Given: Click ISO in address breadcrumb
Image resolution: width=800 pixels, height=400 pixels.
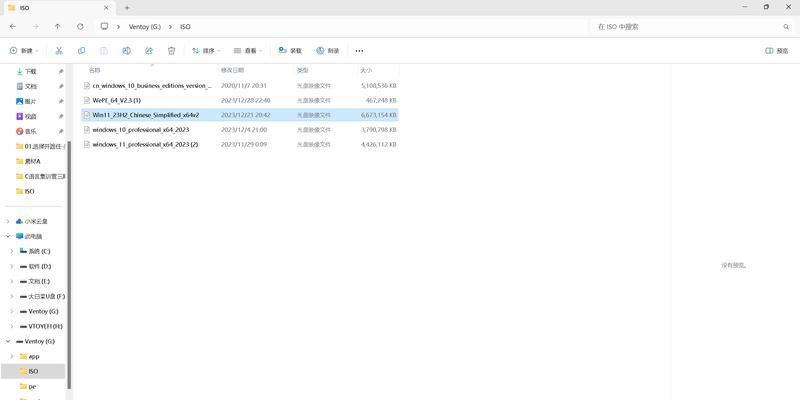Looking at the screenshot, I should (x=185, y=27).
